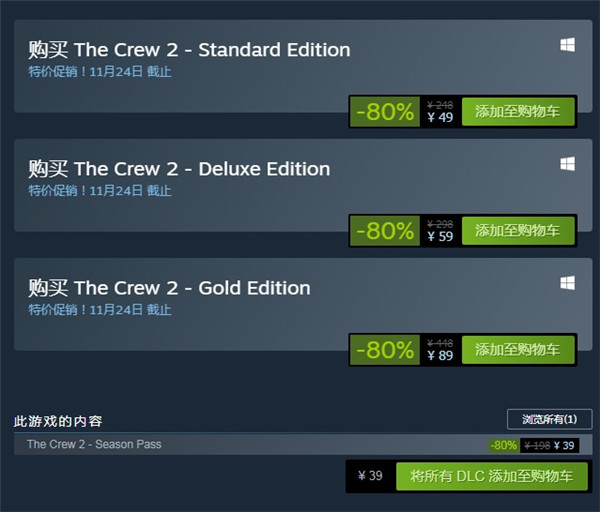Screen dimensions: 600x512
Task: Click Gold Edition -80% discount badge
Action: pos(385,350)
